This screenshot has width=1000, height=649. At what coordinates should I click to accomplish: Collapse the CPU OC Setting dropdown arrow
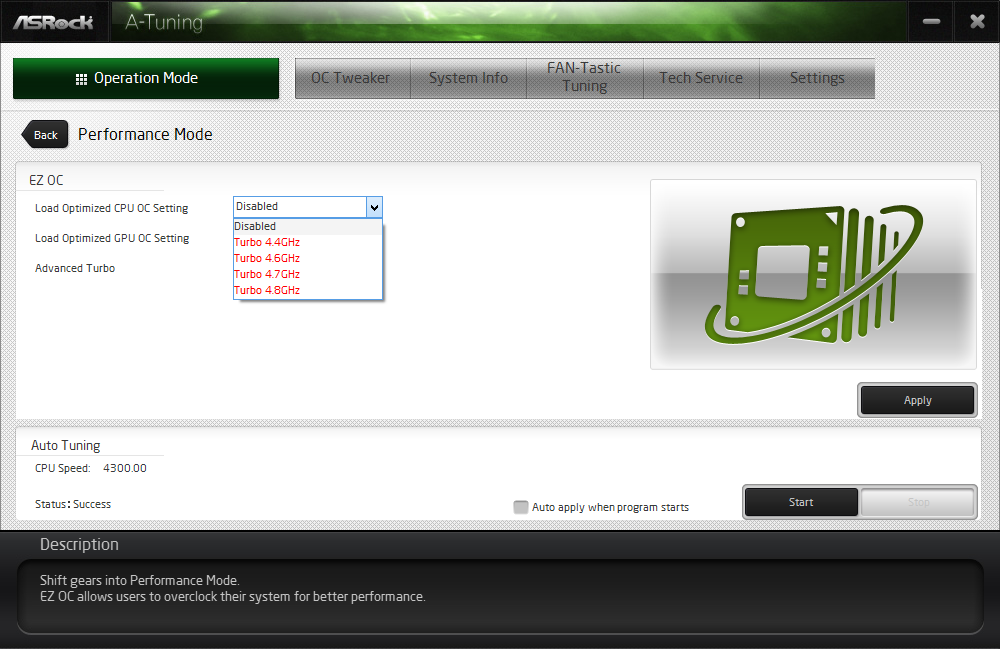coord(374,207)
